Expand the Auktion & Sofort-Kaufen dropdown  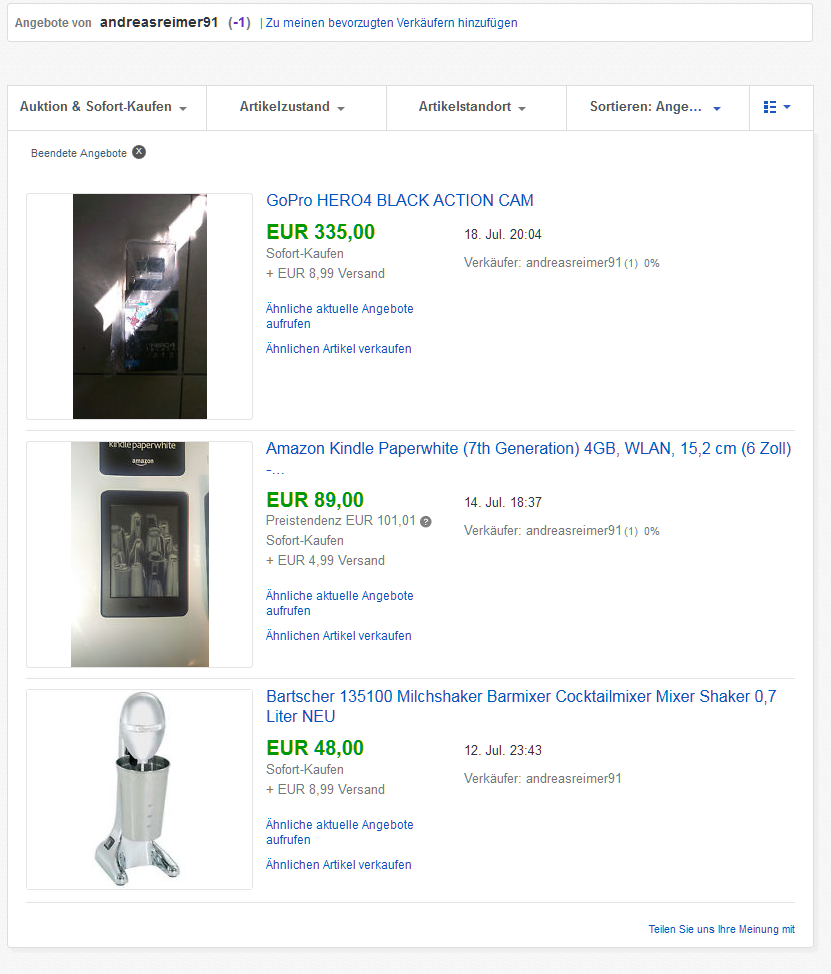tap(104, 107)
